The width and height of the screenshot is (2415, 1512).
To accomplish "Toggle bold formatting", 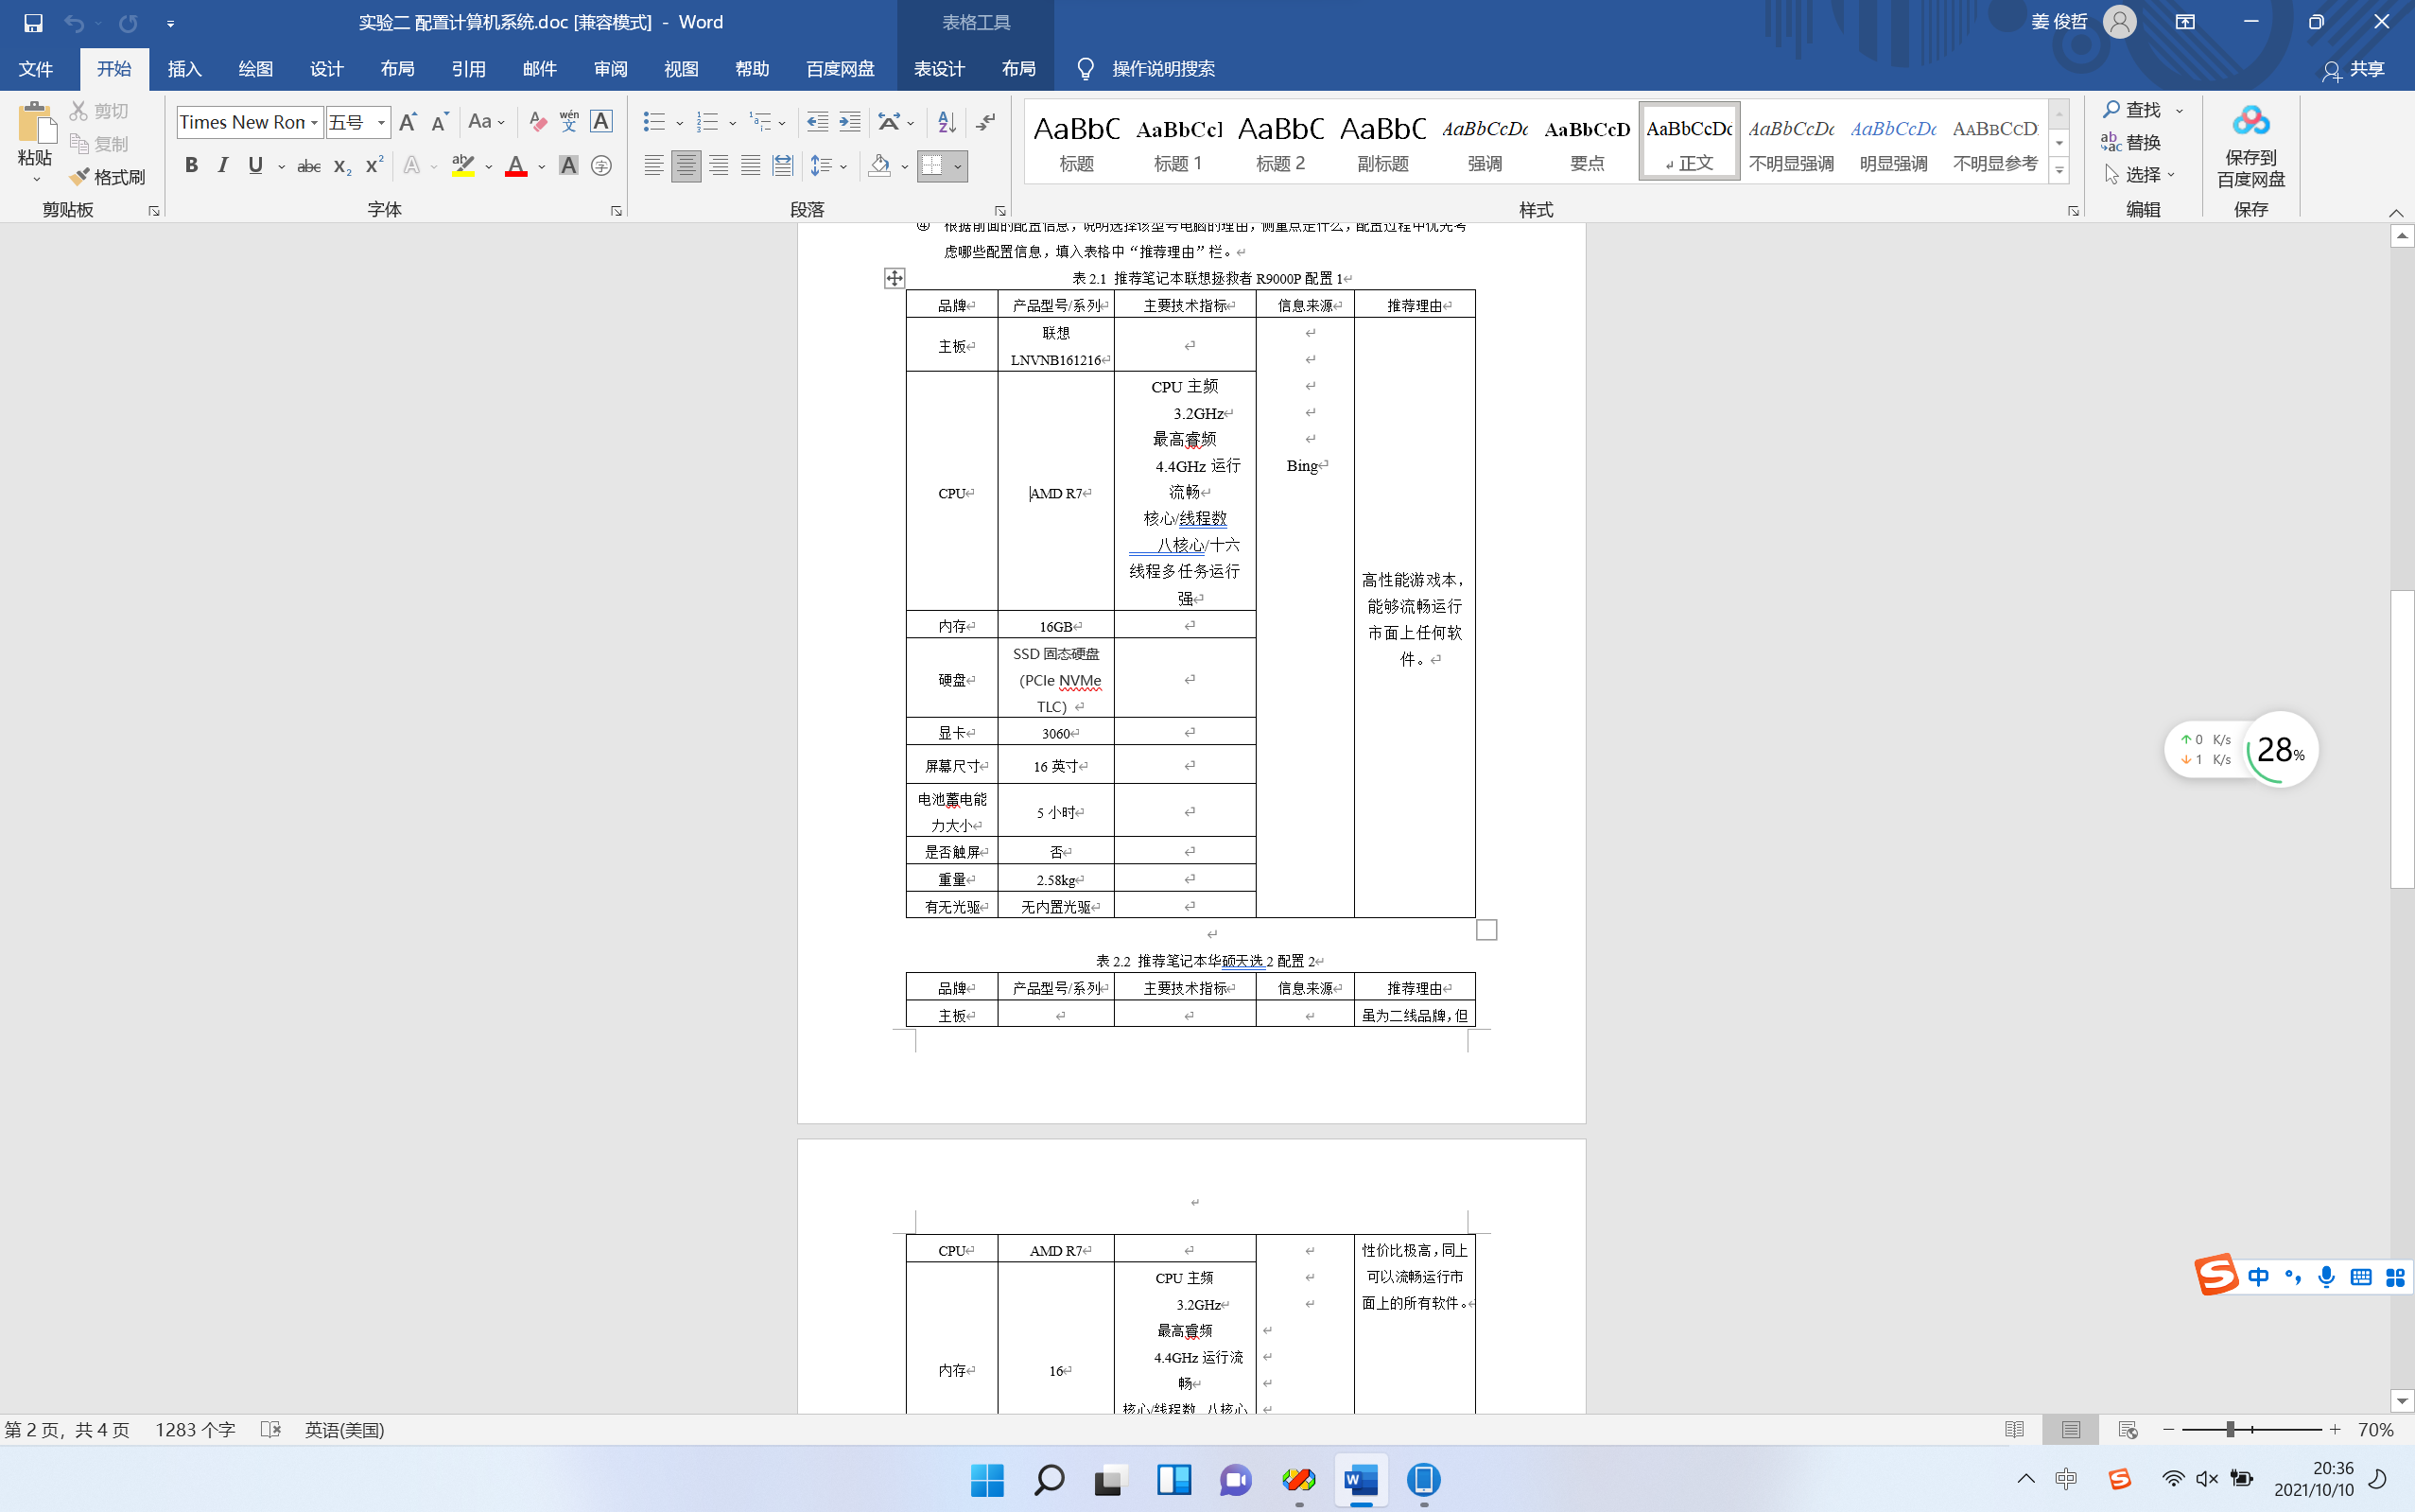I will click(191, 166).
